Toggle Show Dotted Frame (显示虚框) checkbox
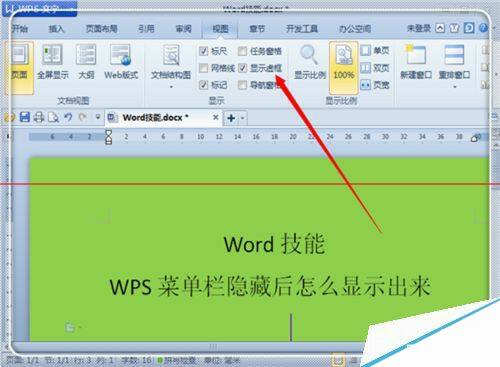The image size is (500, 367). [x=242, y=68]
